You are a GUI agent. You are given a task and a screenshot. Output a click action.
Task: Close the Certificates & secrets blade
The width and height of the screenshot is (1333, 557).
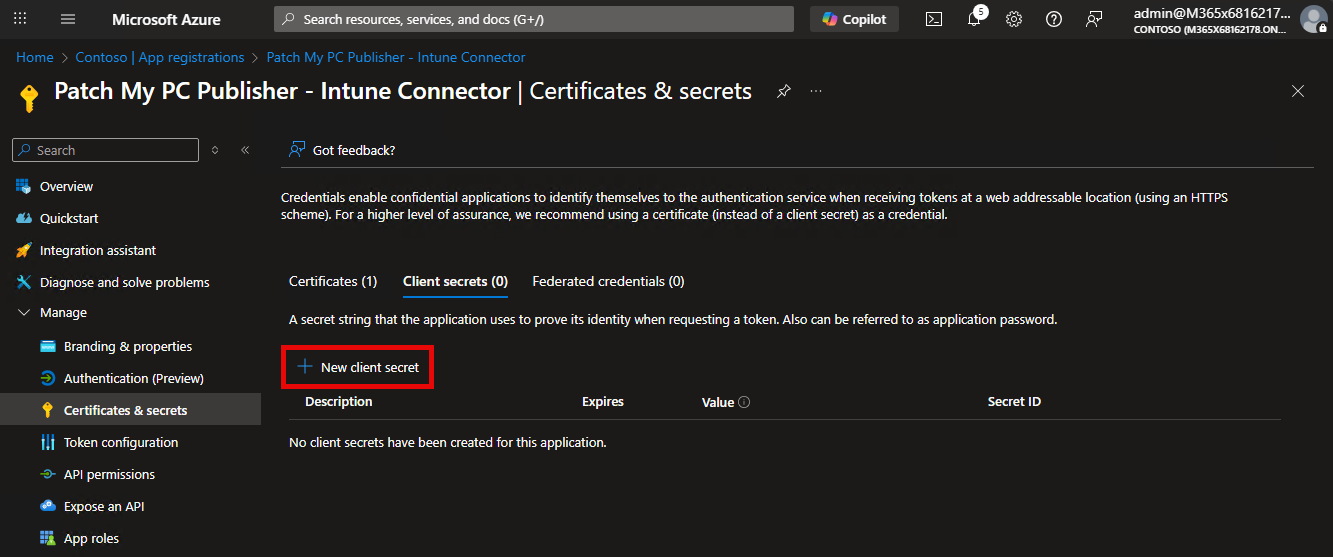1298,91
